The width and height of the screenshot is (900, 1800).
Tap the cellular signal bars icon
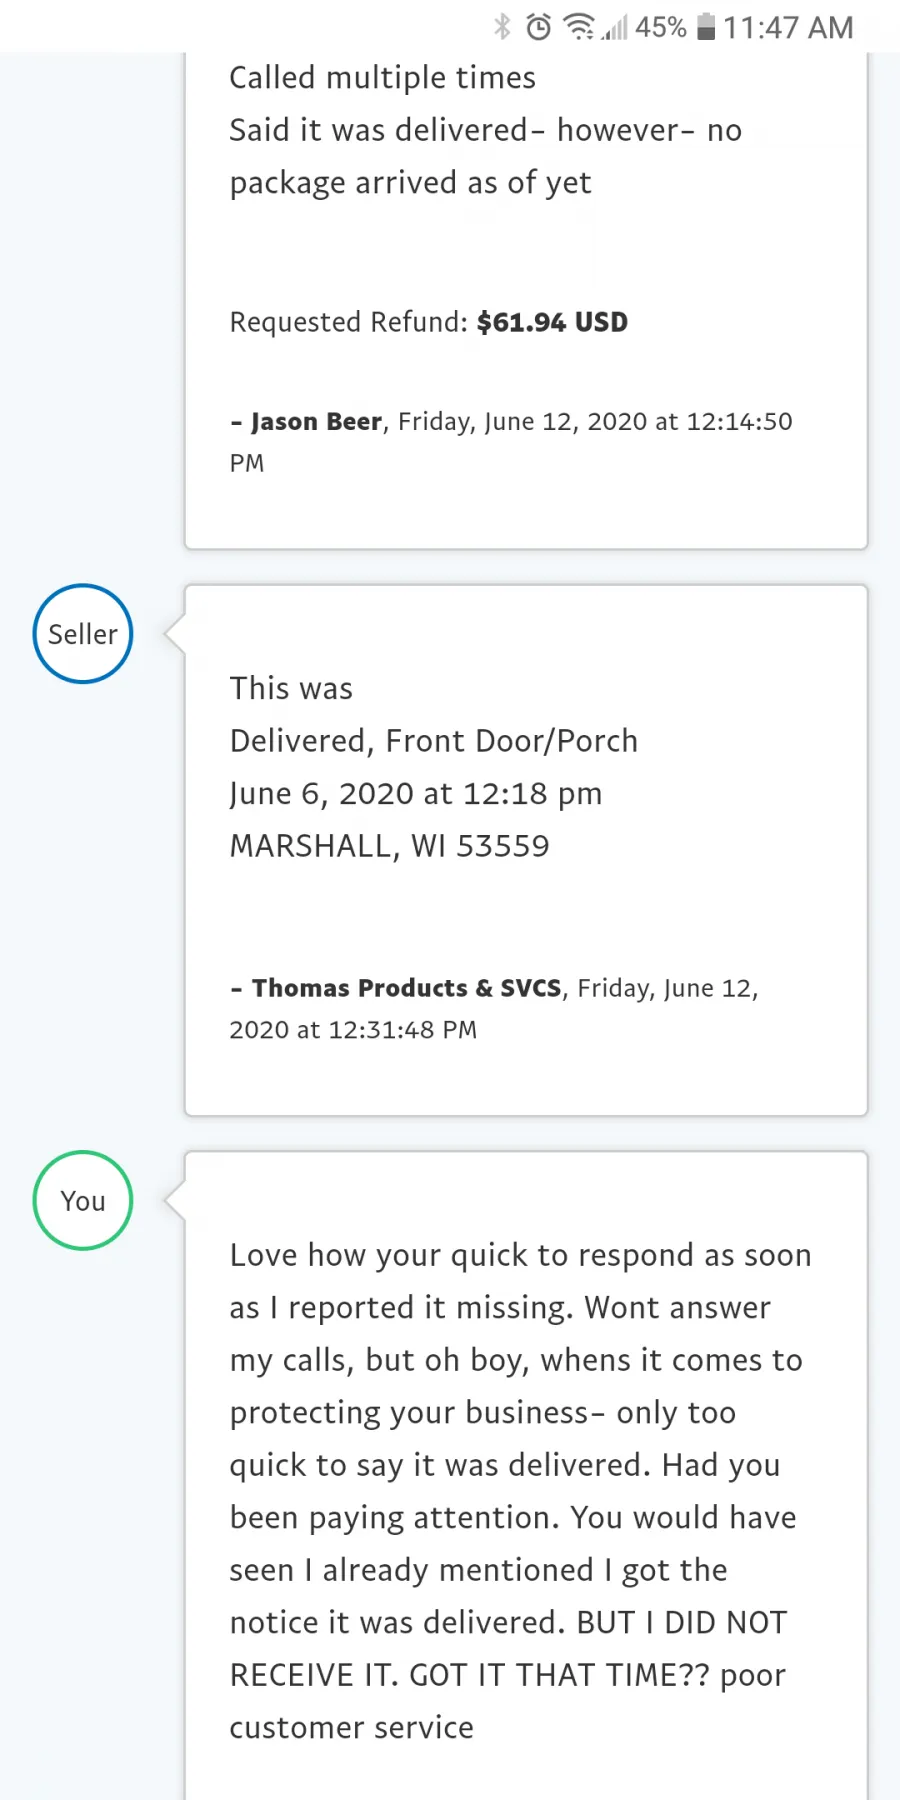pyautogui.click(x=615, y=27)
